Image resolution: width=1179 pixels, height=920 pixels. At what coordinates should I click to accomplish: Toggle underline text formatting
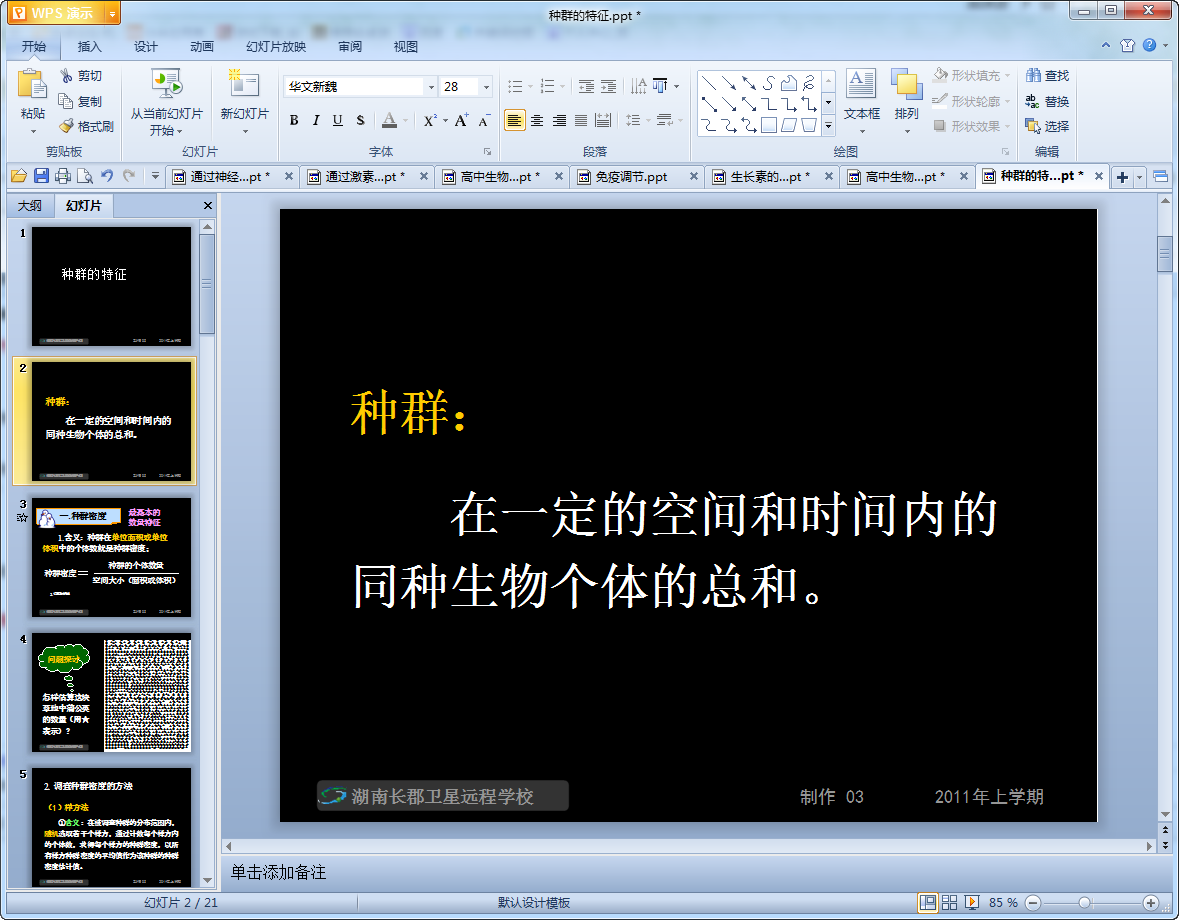click(338, 120)
